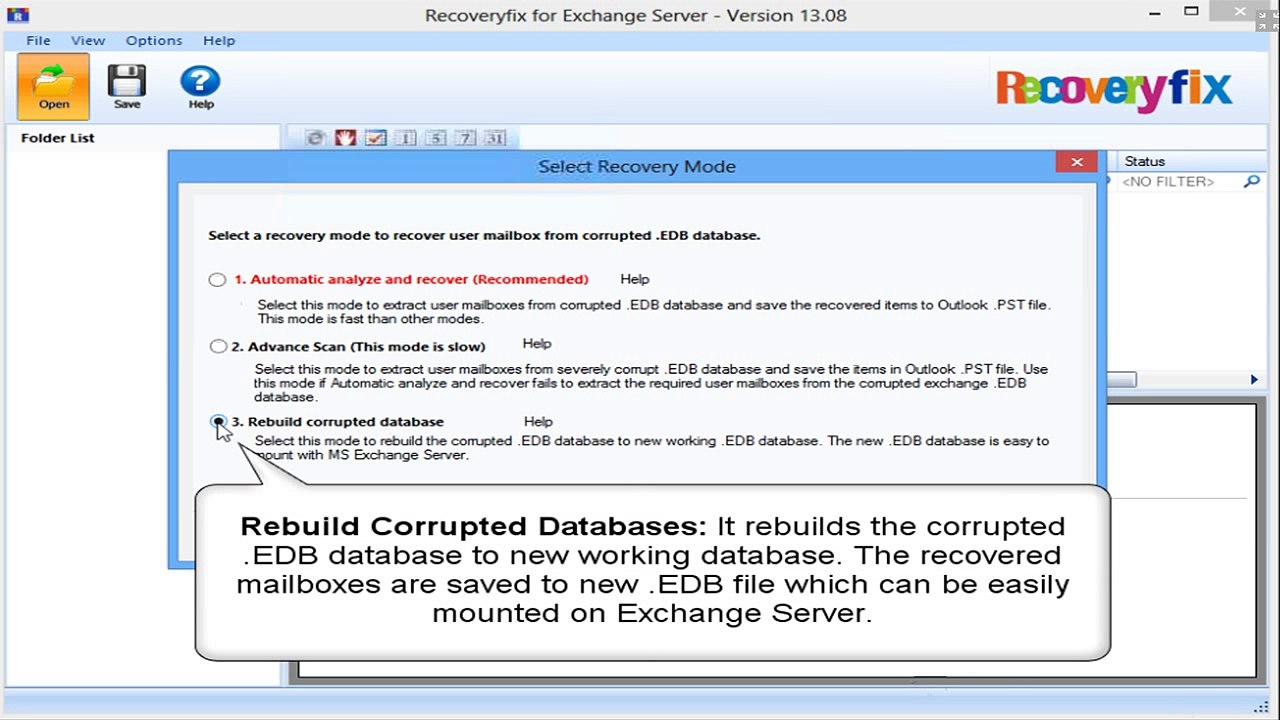
Task: Click the checkmark task icon in toolbar
Action: (375, 138)
